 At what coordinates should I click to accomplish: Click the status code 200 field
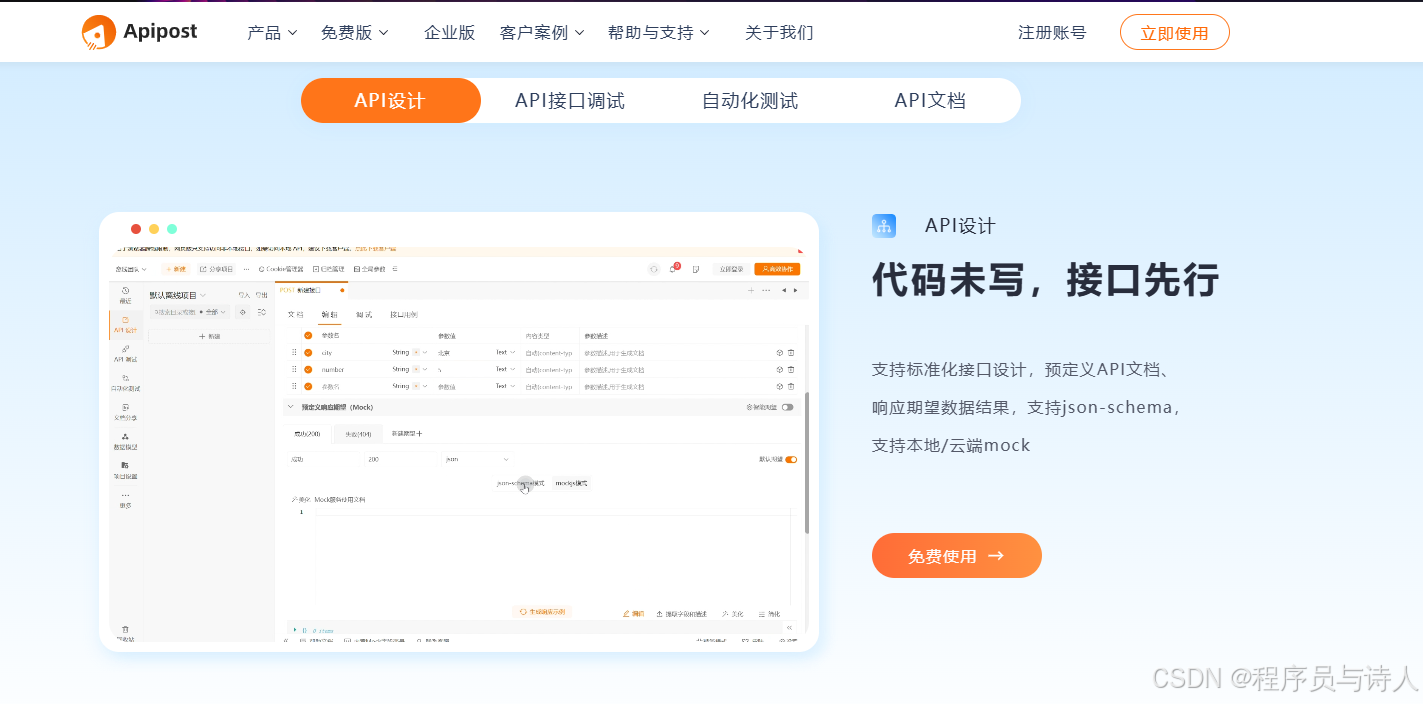[x=401, y=459]
